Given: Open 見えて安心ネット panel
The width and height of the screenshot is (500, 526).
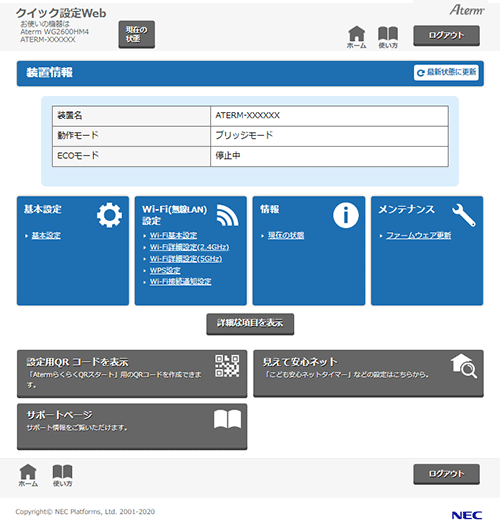Looking at the screenshot, I should click(368, 373).
